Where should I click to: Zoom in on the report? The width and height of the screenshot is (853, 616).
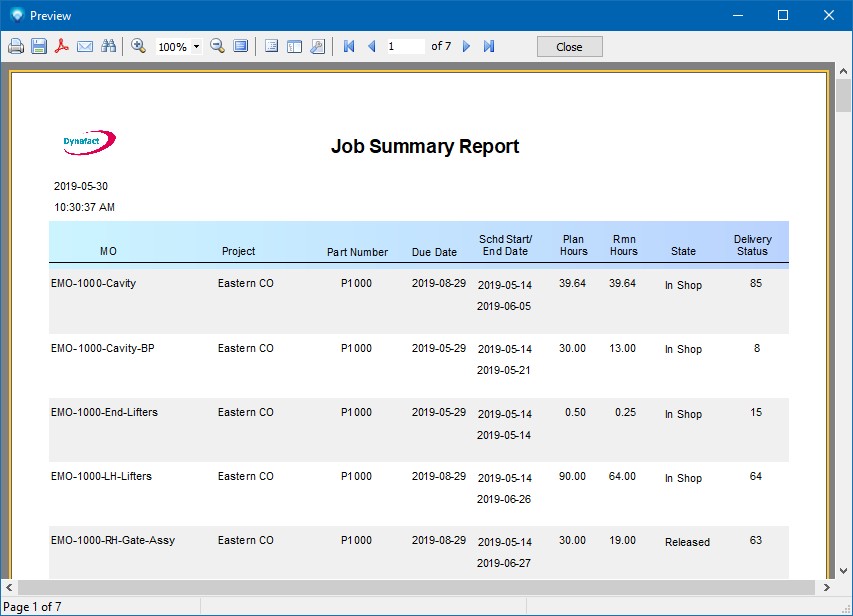(139, 47)
